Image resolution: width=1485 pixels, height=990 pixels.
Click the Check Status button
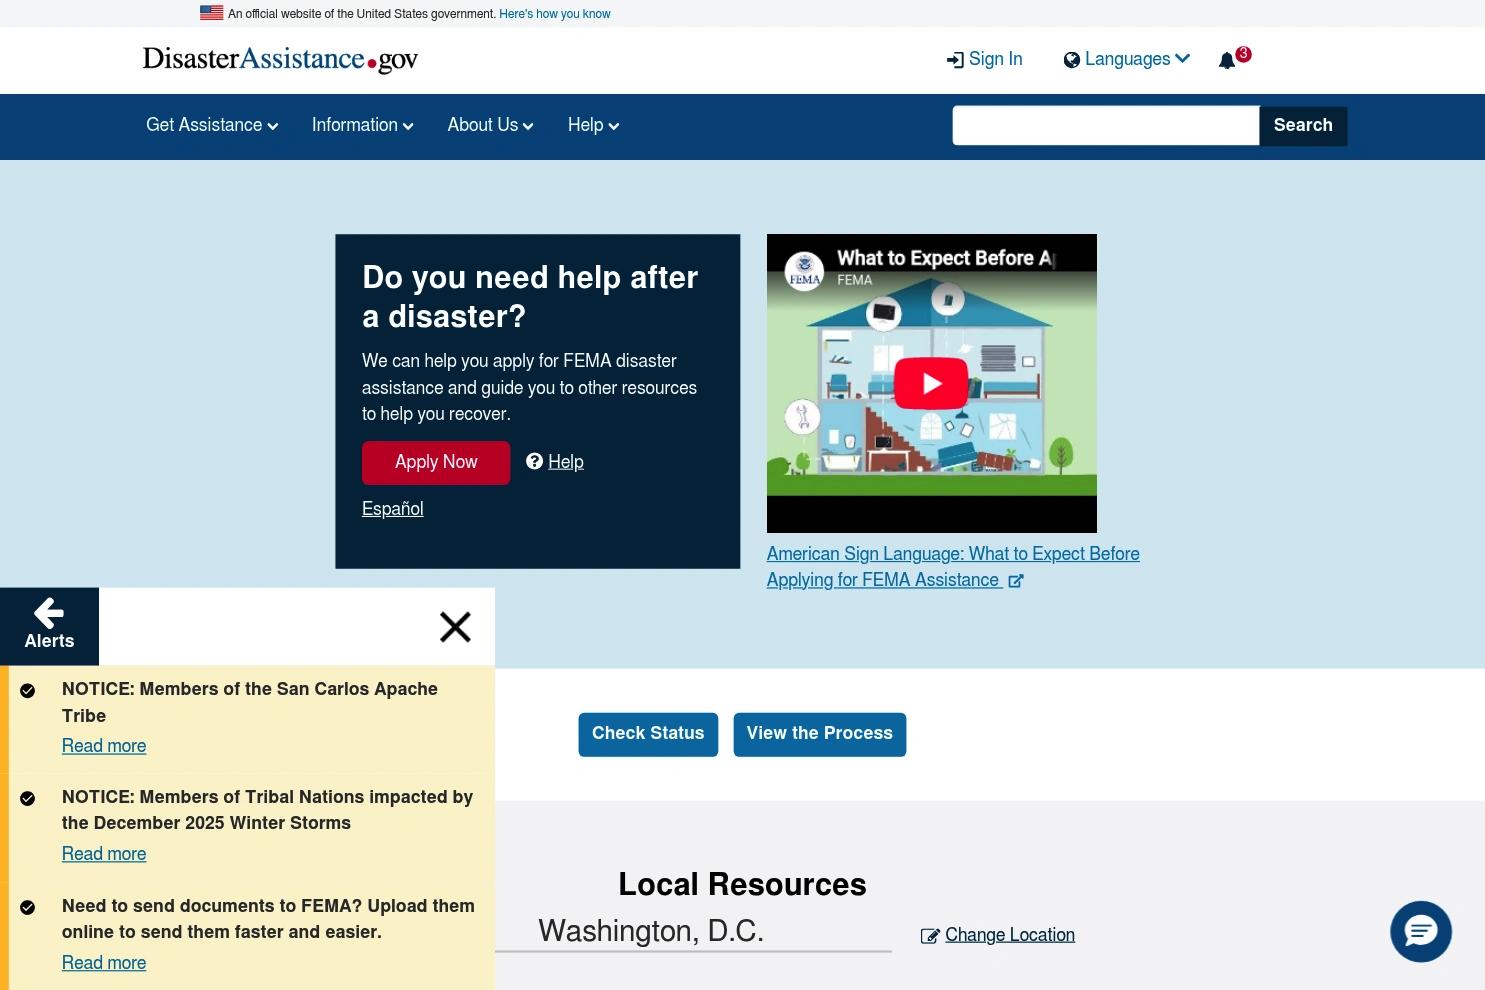pos(648,734)
